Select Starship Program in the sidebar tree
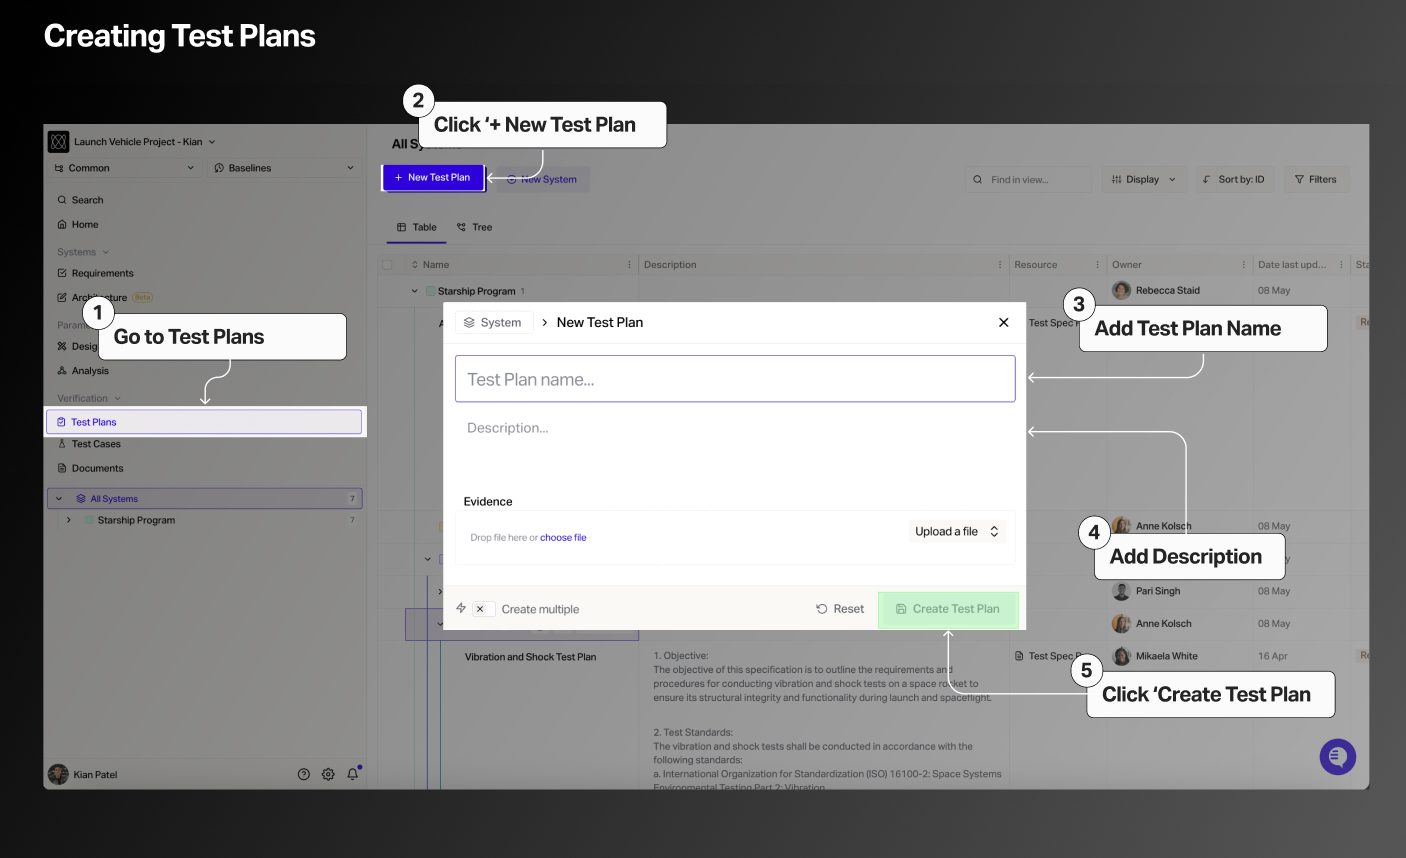The image size is (1406, 858). pyautogui.click(x=136, y=520)
